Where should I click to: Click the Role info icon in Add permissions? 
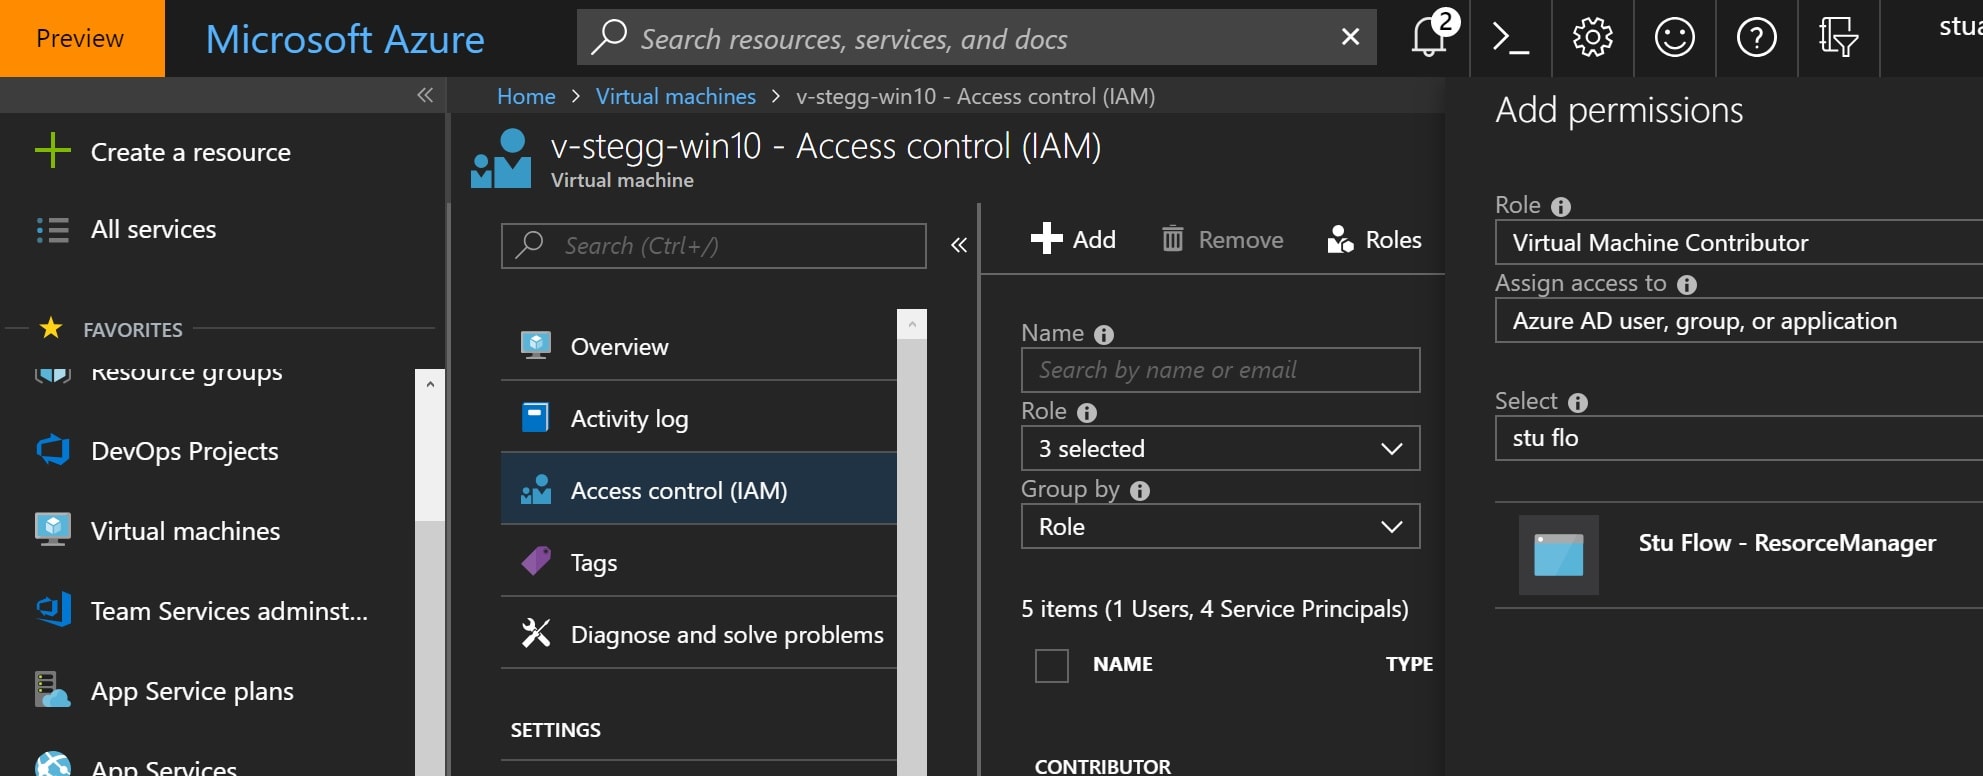(1561, 207)
